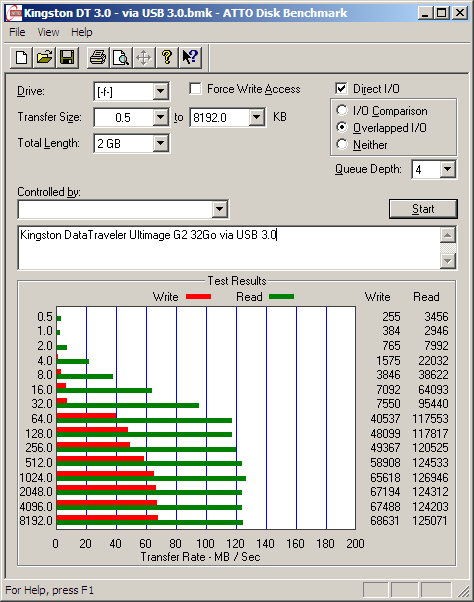Click the 8192.0 row label in chart
The image size is (474, 602).
[36, 521]
